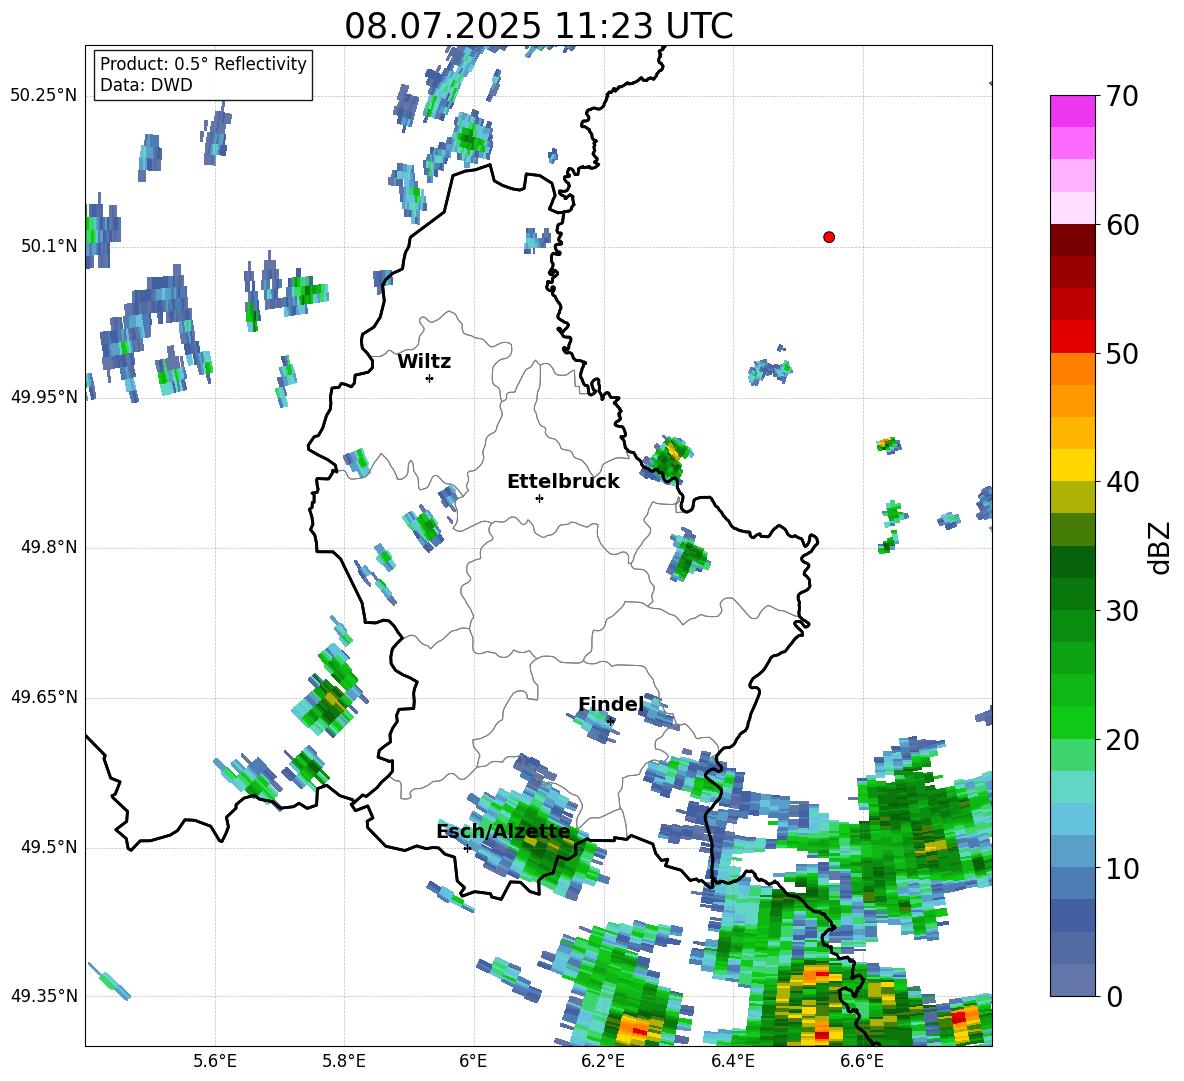Screen dimensions: 1184x1081
Task: Click the Product: 0.5° Reflectivity text
Action: (x=203, y=63)
